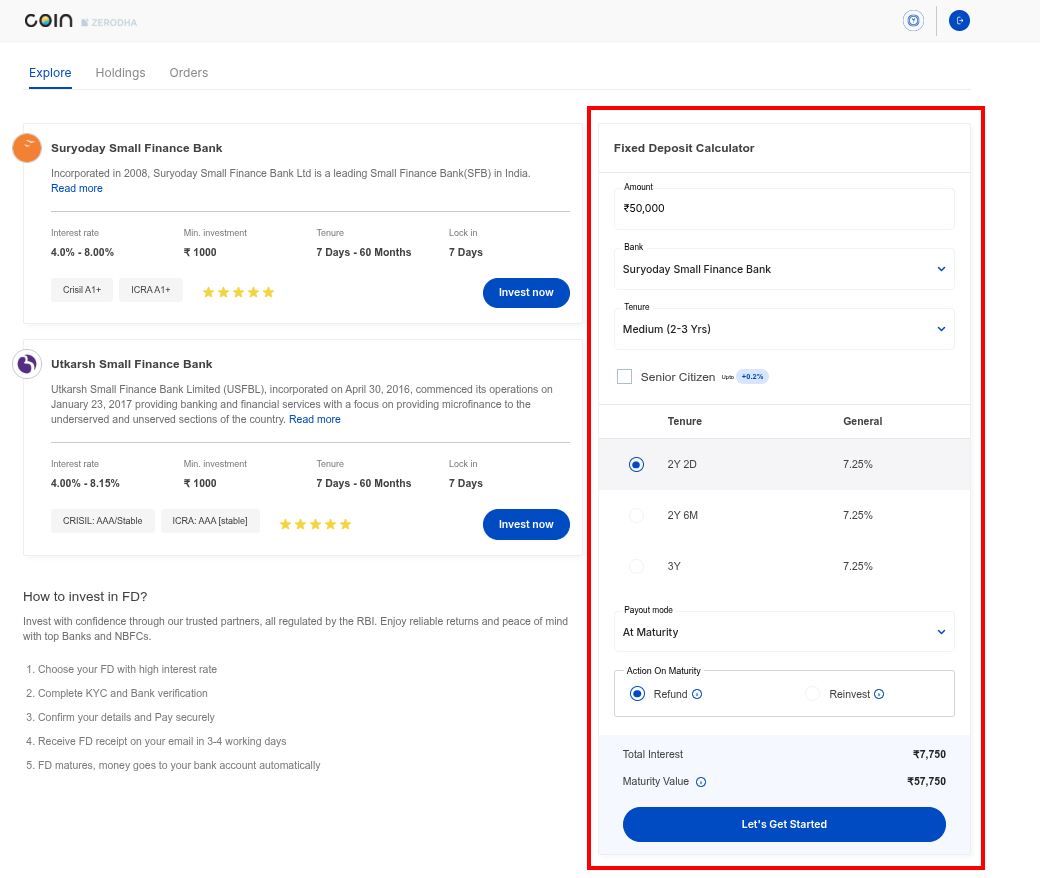Screen dimensions: 1040x878
Task: Open the Payout mode dropdown
Action: click(x=783, y=632)
